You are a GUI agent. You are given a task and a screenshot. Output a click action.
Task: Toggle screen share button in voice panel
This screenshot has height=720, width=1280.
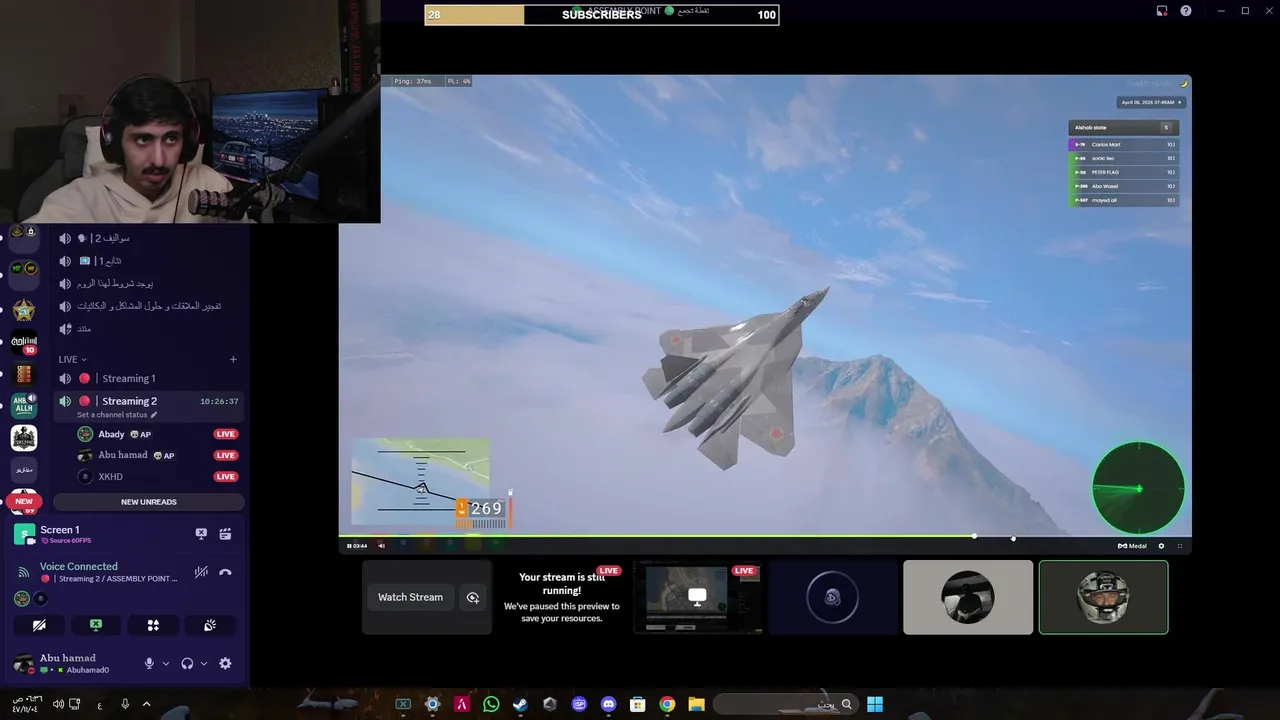tap(96, 625)
